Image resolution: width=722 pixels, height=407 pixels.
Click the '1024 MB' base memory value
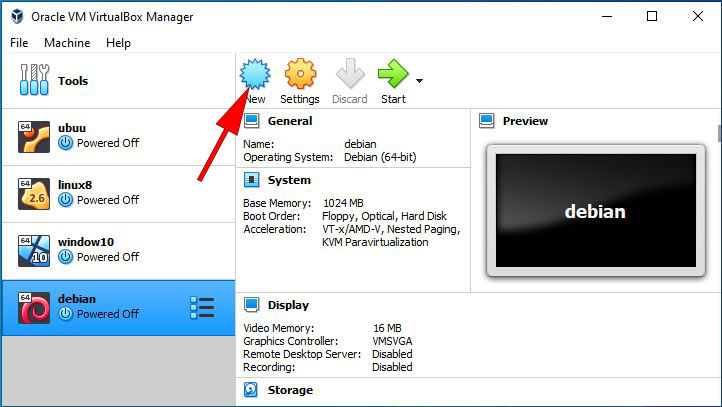(343, 203)
